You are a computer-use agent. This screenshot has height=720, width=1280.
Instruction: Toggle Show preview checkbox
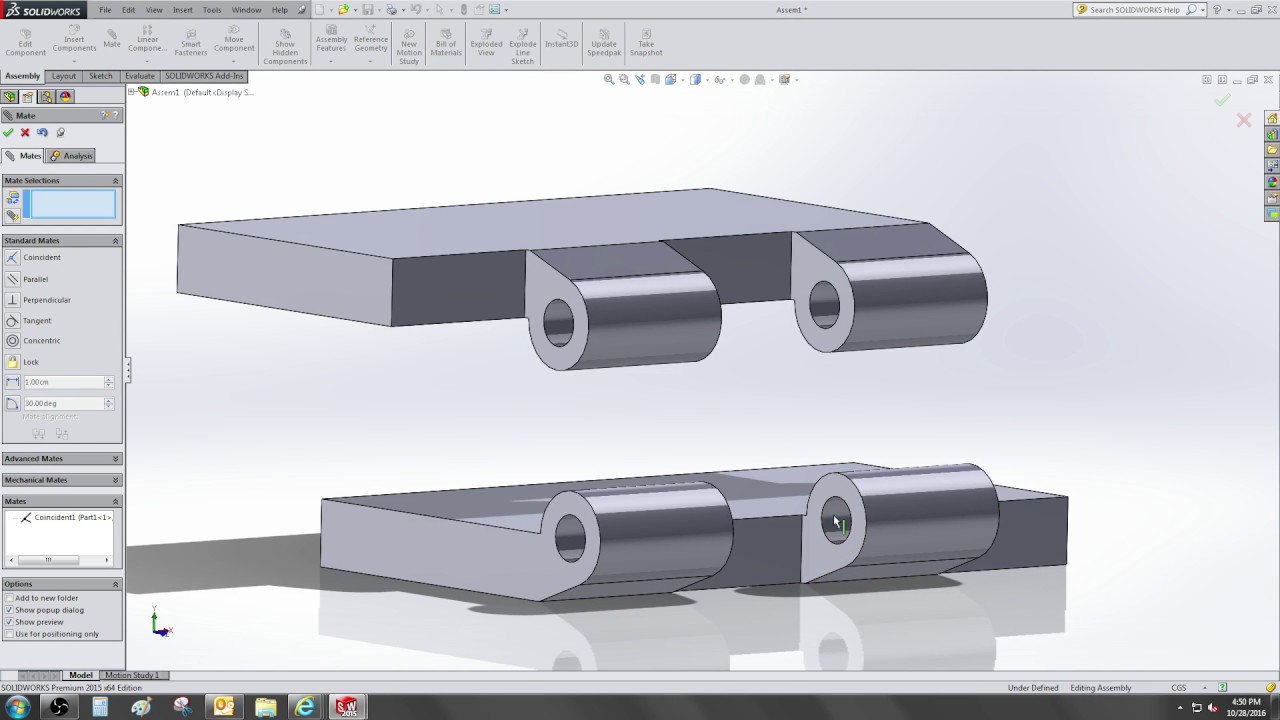click(9, 622)
